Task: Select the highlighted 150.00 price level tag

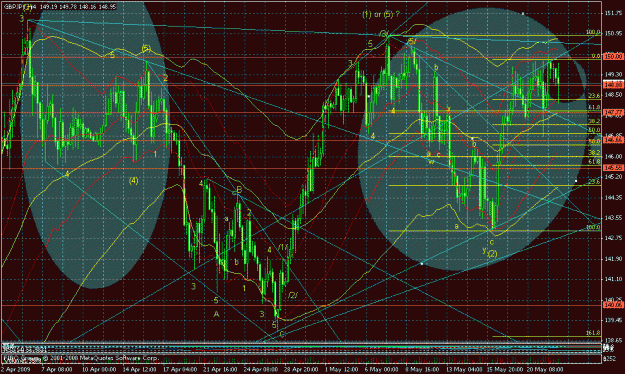Action: point(614,57)
